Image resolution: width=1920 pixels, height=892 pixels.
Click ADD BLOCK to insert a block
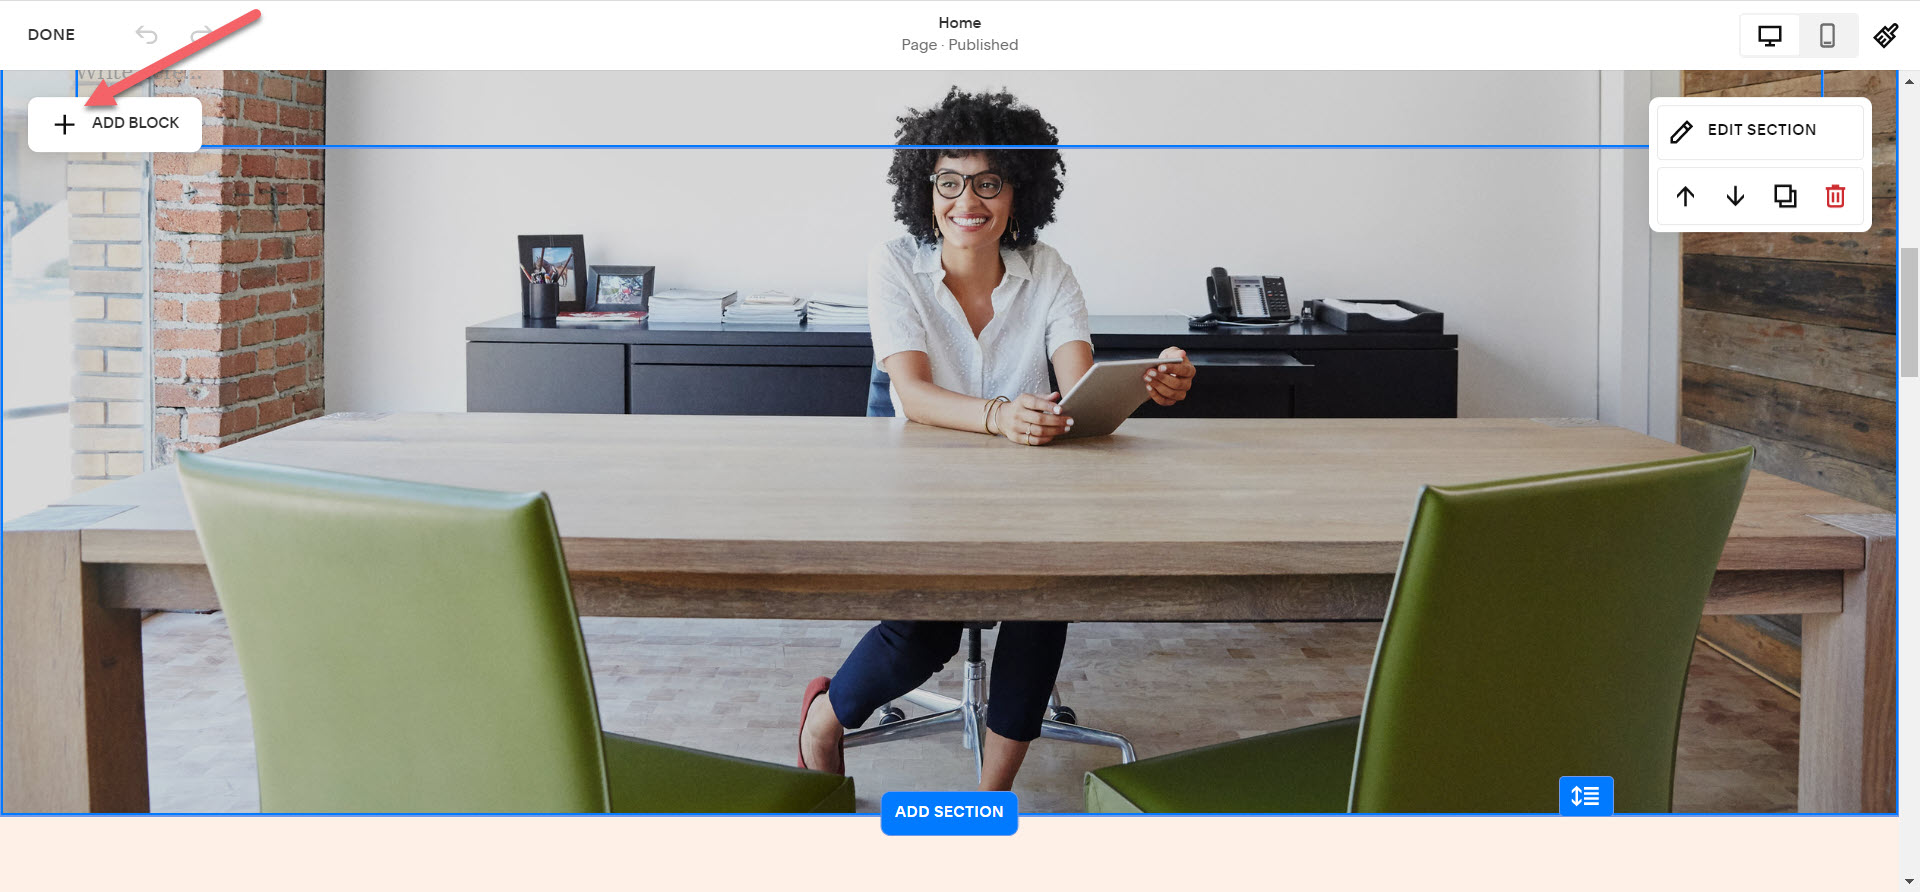(116, 124)
